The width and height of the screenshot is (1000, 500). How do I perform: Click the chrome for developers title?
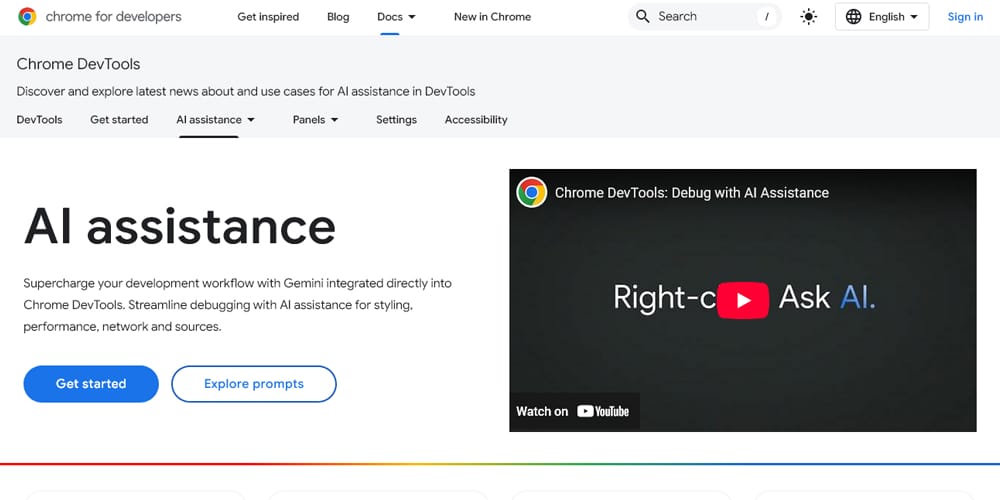pyautogui.click(x=114, y=17)
